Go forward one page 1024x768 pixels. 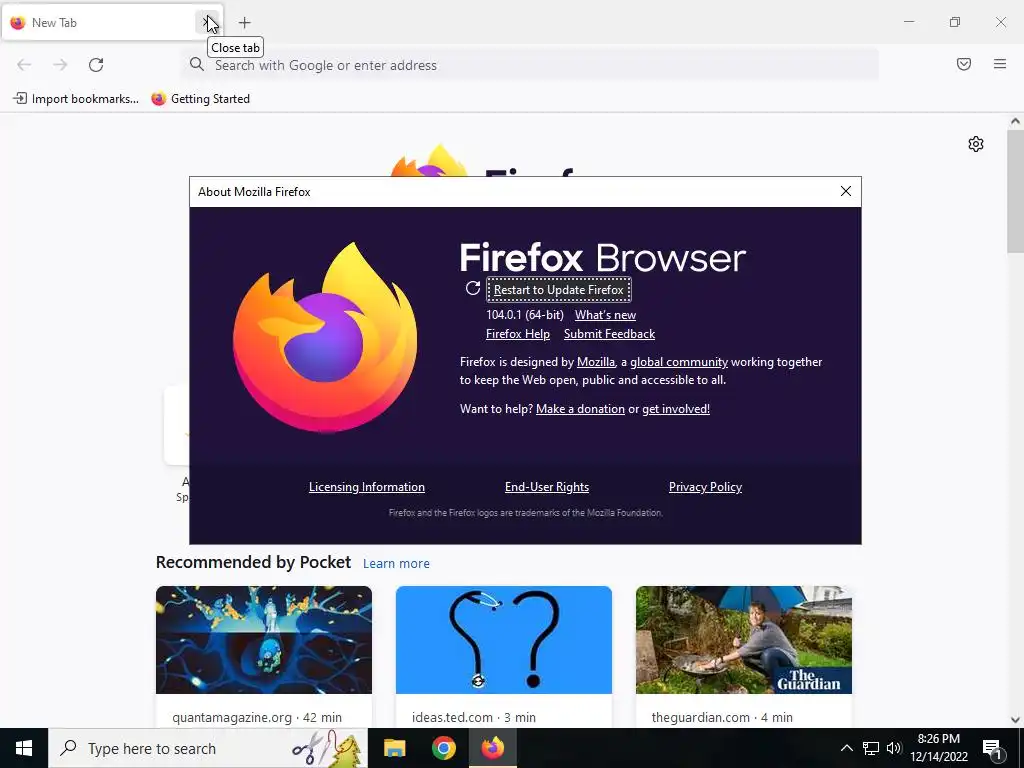tap(60, 65)
